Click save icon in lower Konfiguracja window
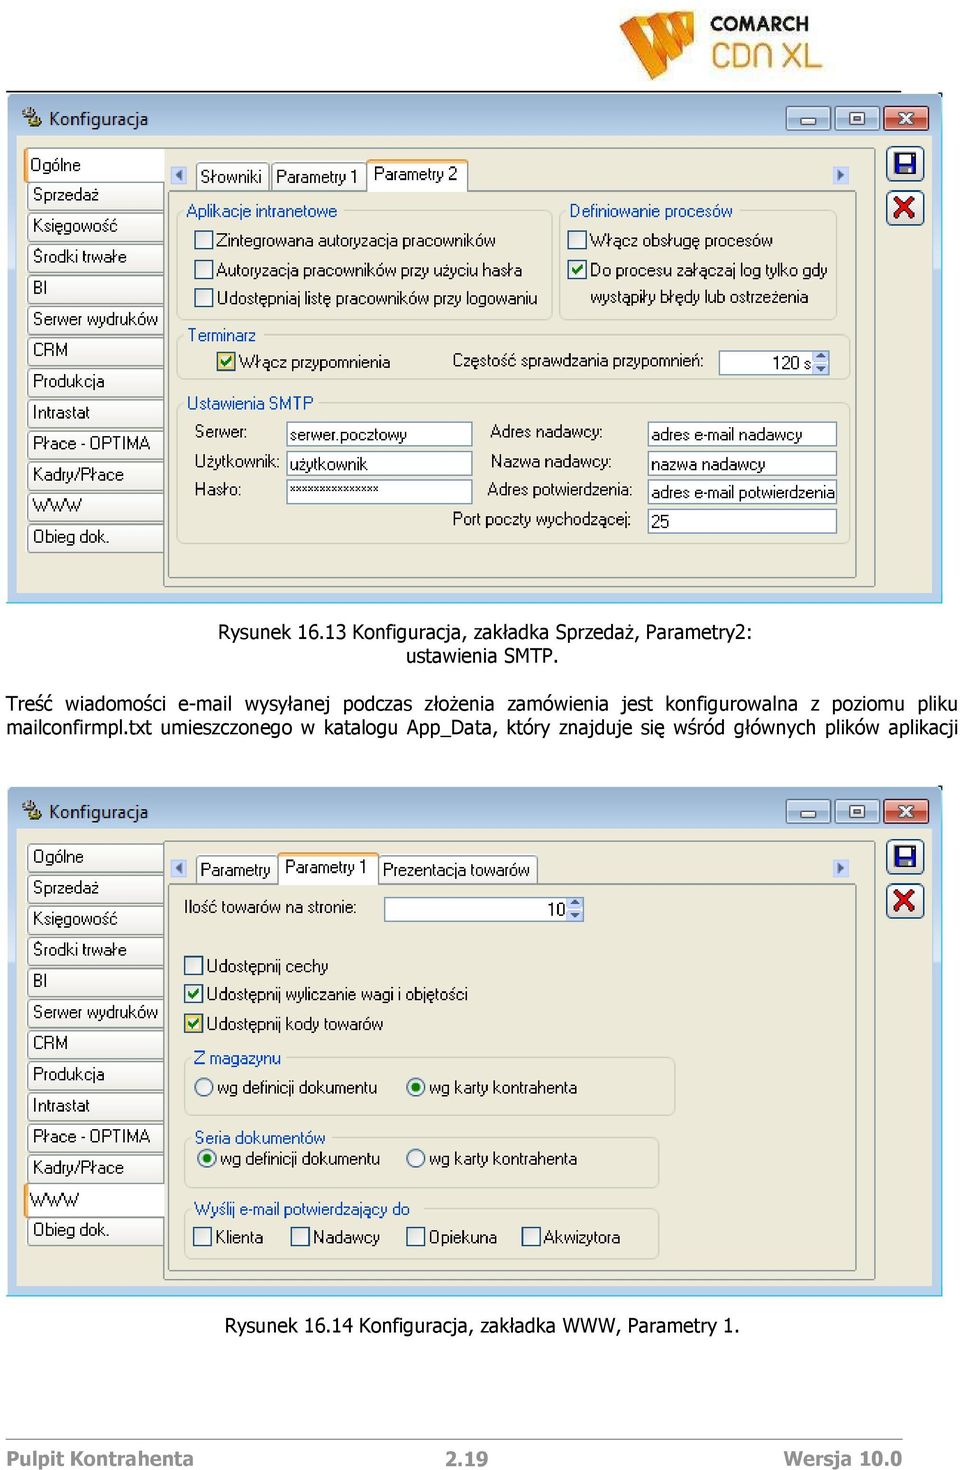The height and width of the screenshot is (1470, 960). click(905, 857)
